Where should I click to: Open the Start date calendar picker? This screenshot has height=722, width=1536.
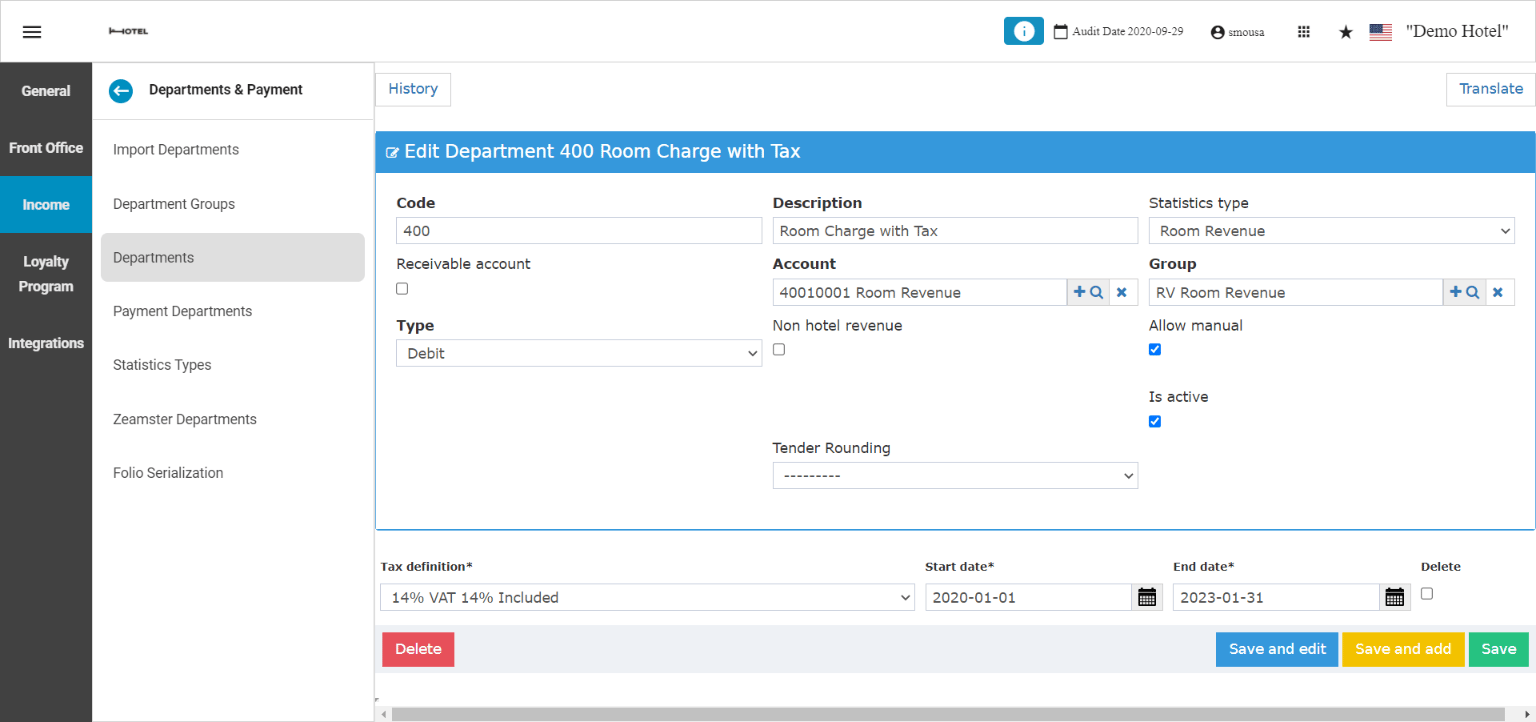[1147, 597]
